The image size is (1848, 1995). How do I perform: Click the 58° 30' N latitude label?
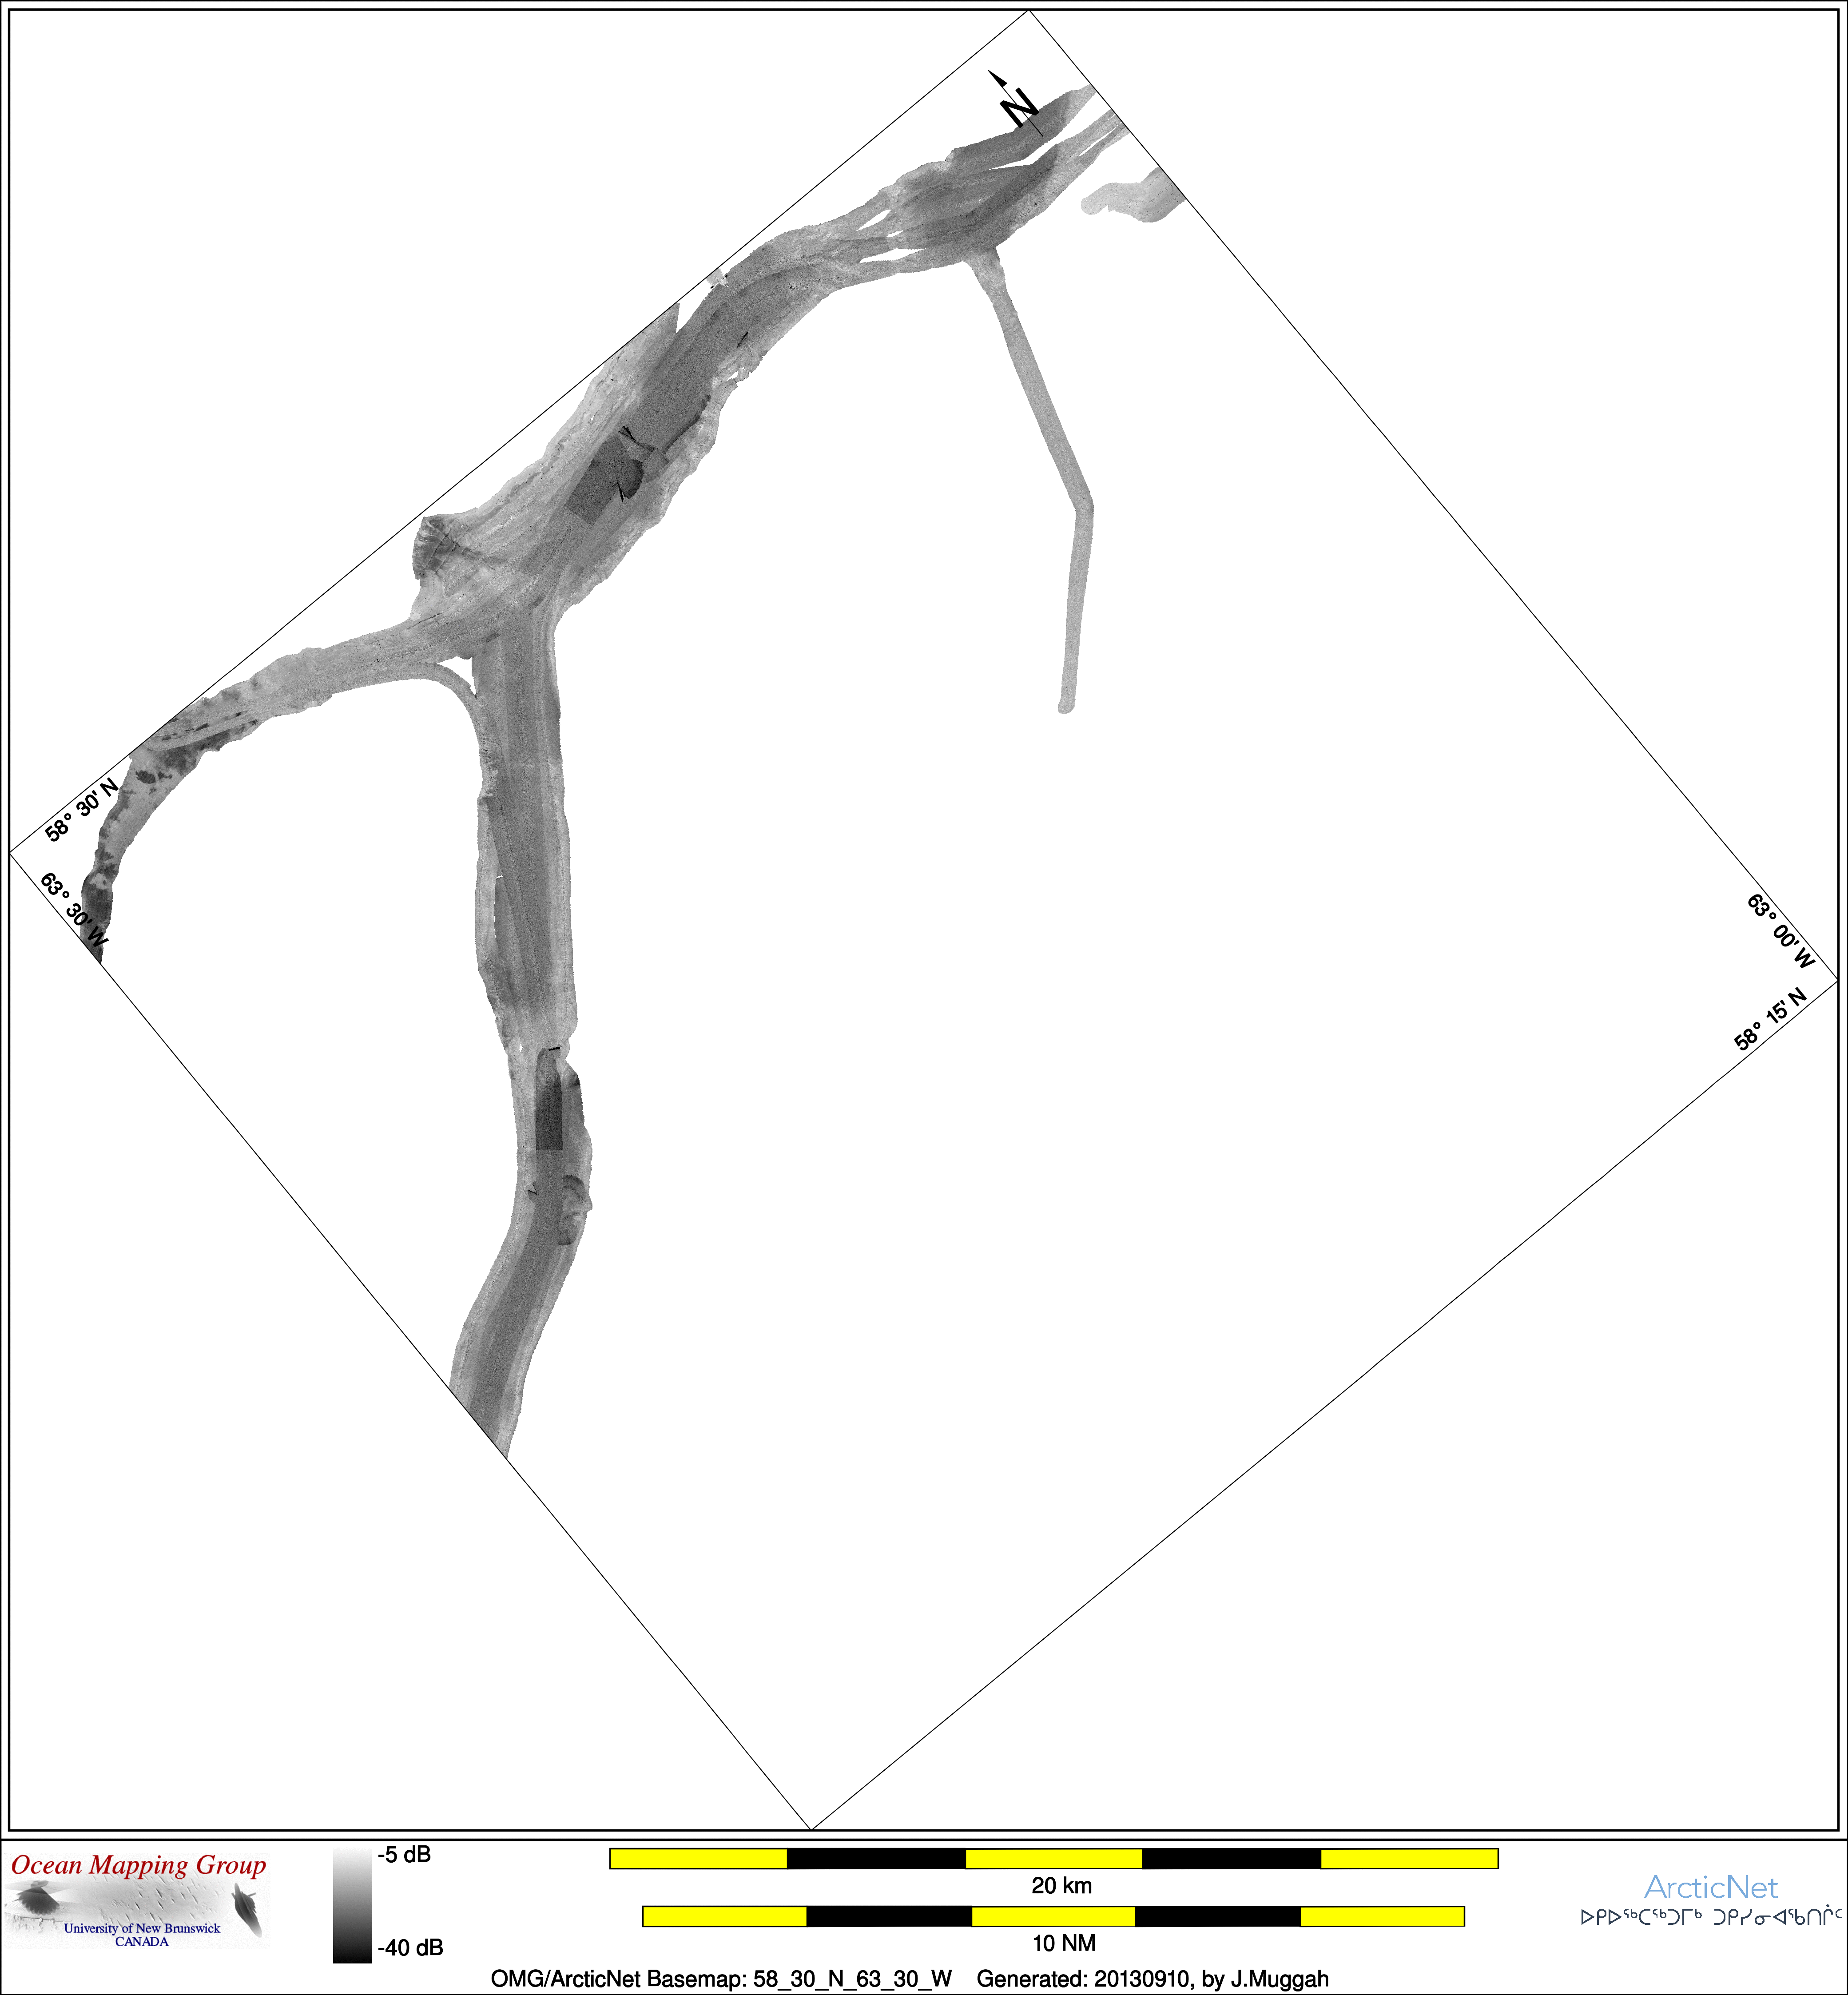tap(82, 810)
